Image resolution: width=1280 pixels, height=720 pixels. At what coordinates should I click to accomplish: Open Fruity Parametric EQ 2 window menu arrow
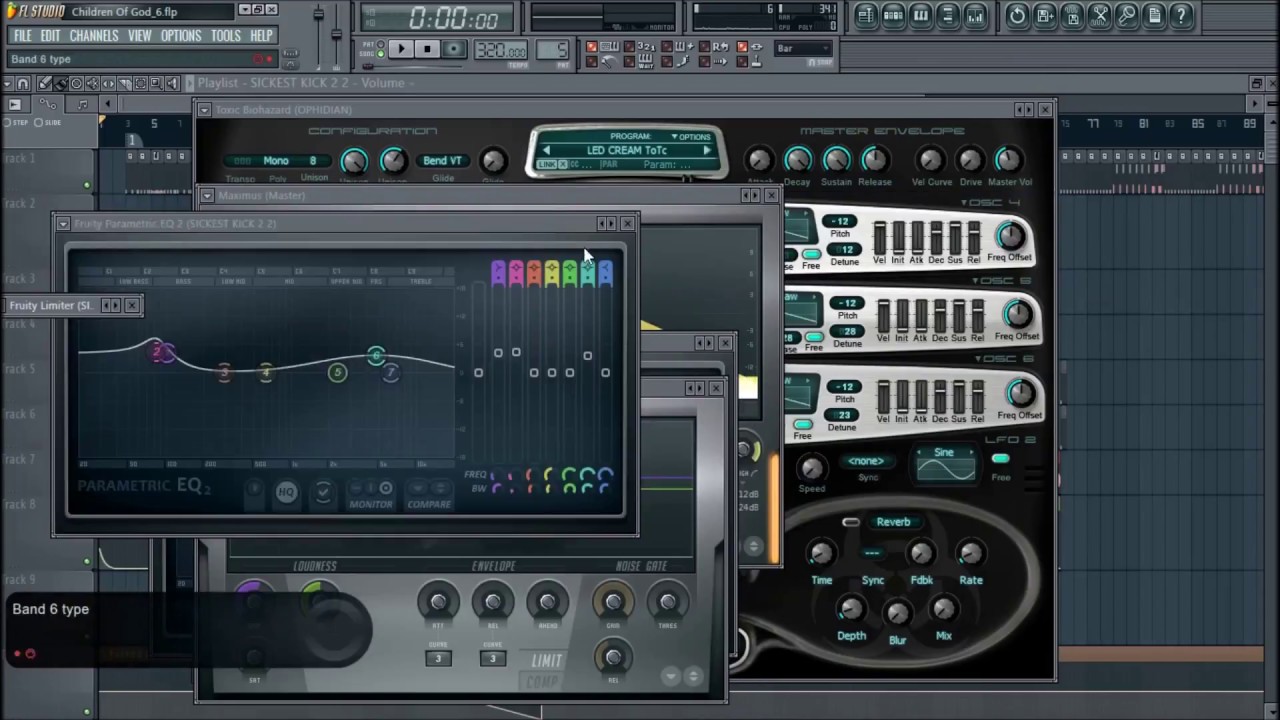(x=63, y=224)
